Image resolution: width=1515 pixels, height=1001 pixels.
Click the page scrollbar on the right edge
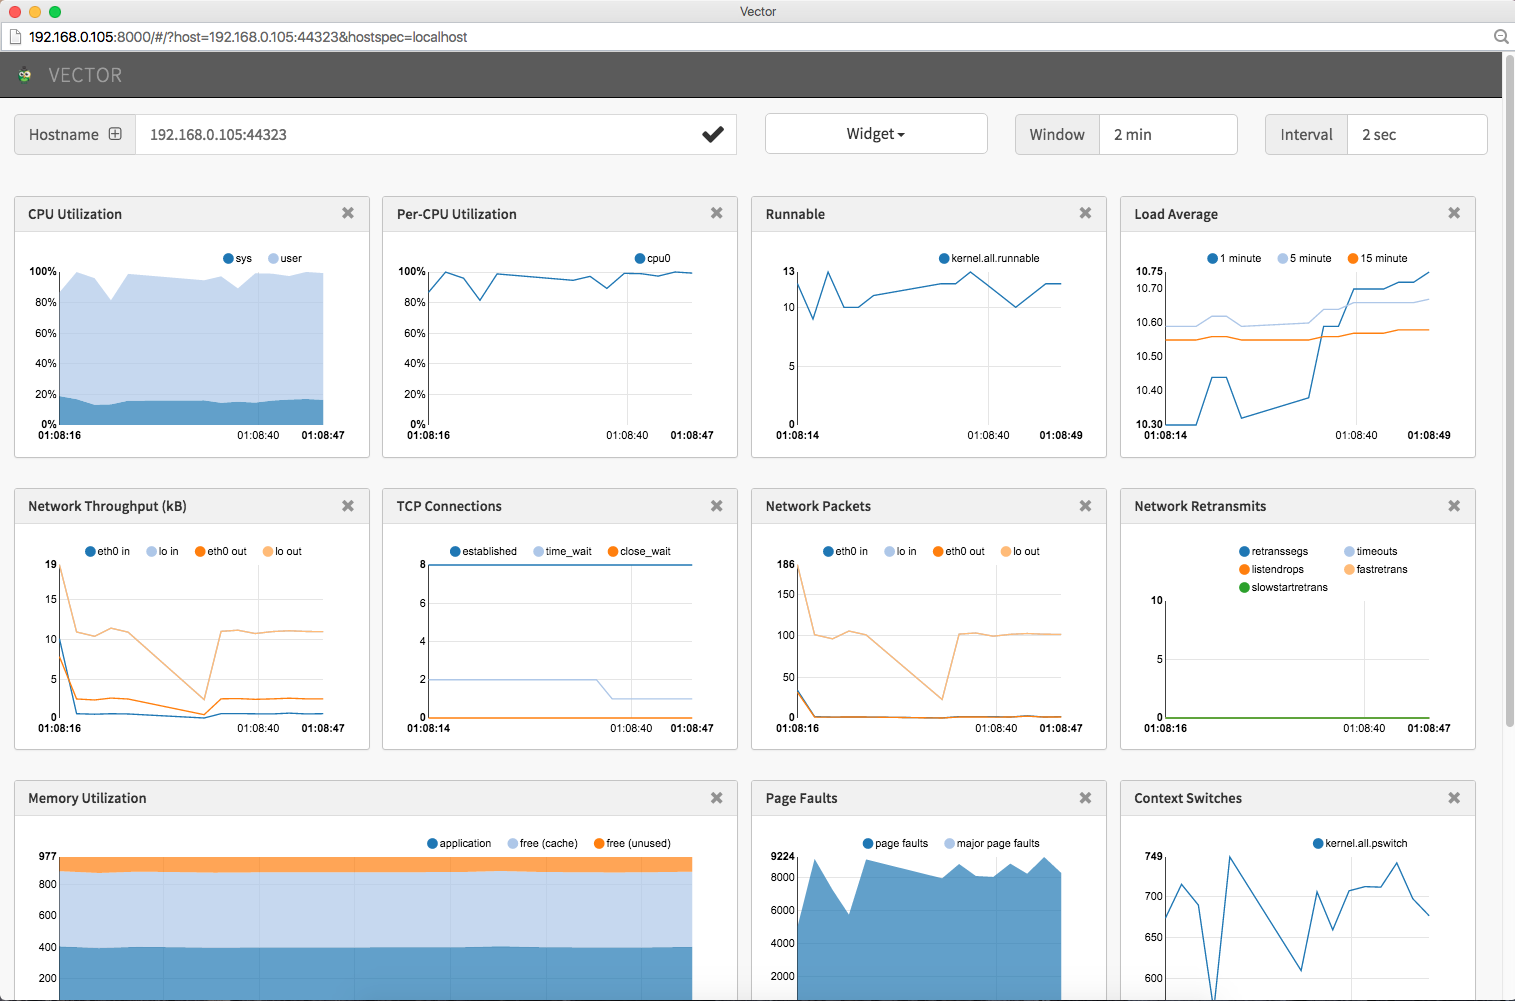coord(1508,400)
